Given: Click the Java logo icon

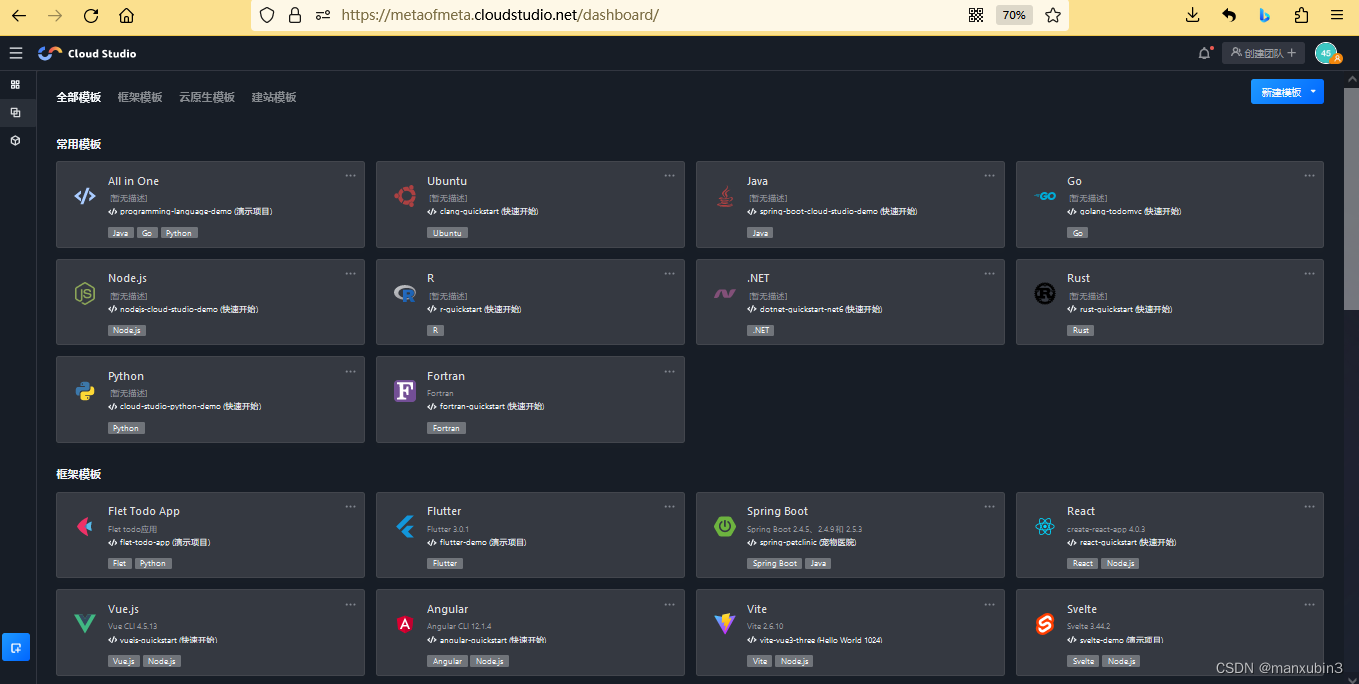Looking at the screenshot, I should tap(725, 196).
